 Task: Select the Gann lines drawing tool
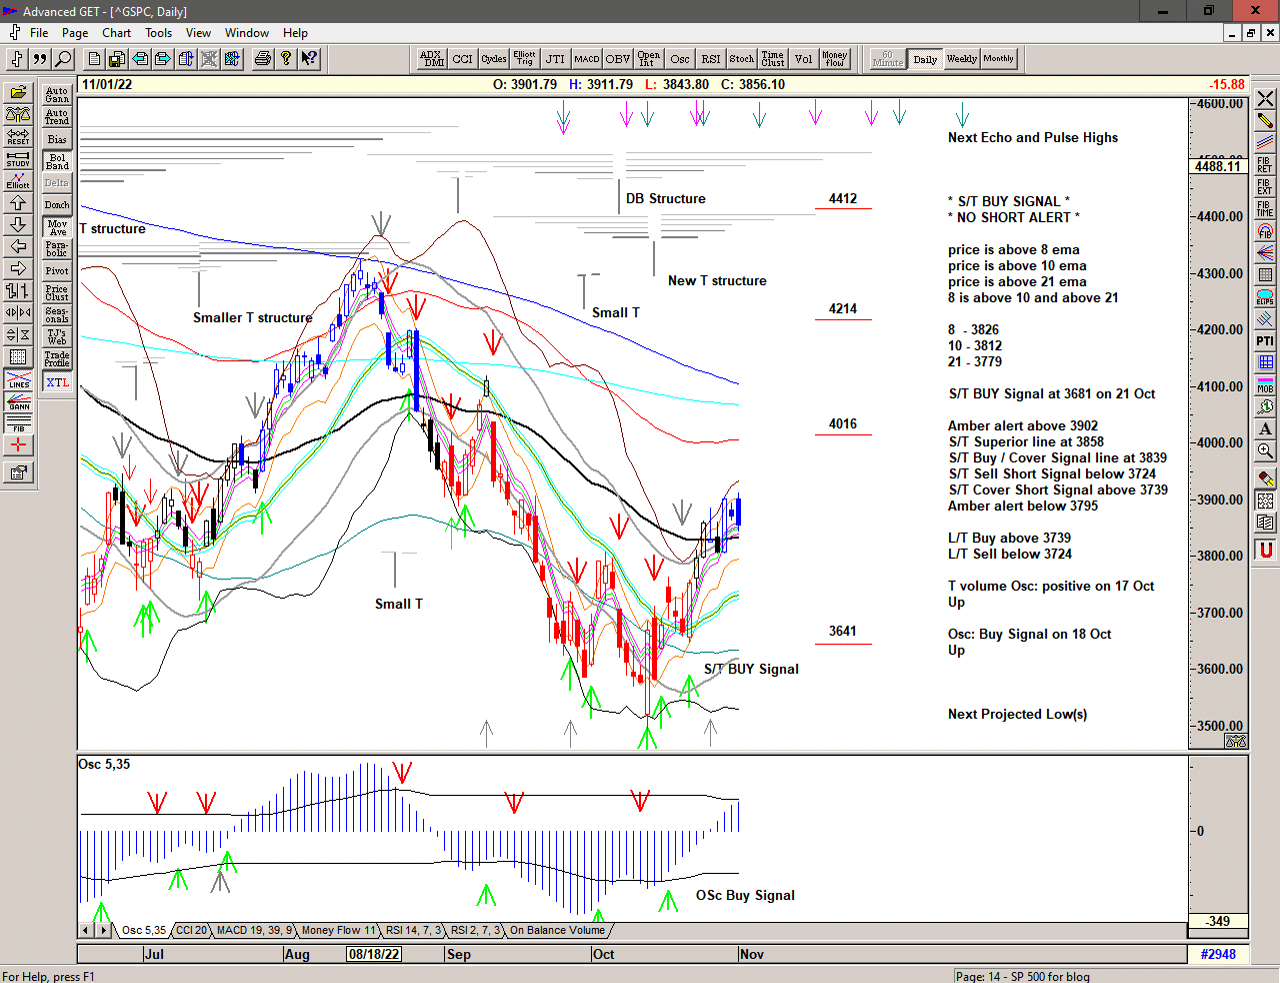pos(18,403)
